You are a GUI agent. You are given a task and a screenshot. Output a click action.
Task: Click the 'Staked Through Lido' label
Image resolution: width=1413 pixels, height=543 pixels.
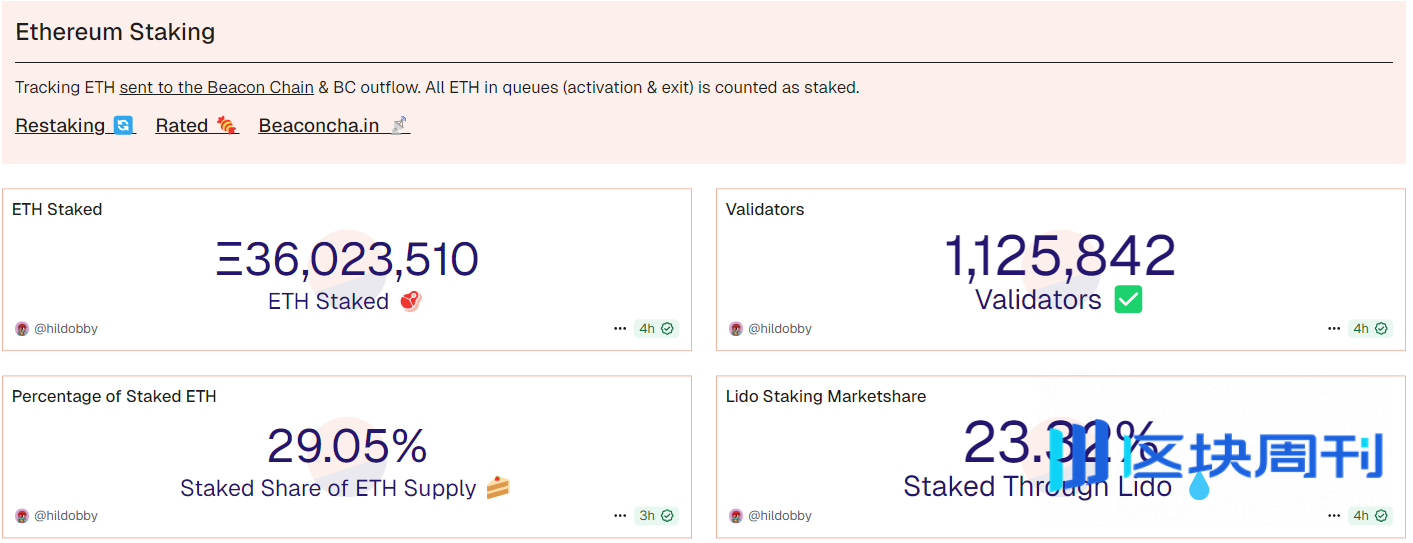pyautogui.click(x=1037, y=486)
